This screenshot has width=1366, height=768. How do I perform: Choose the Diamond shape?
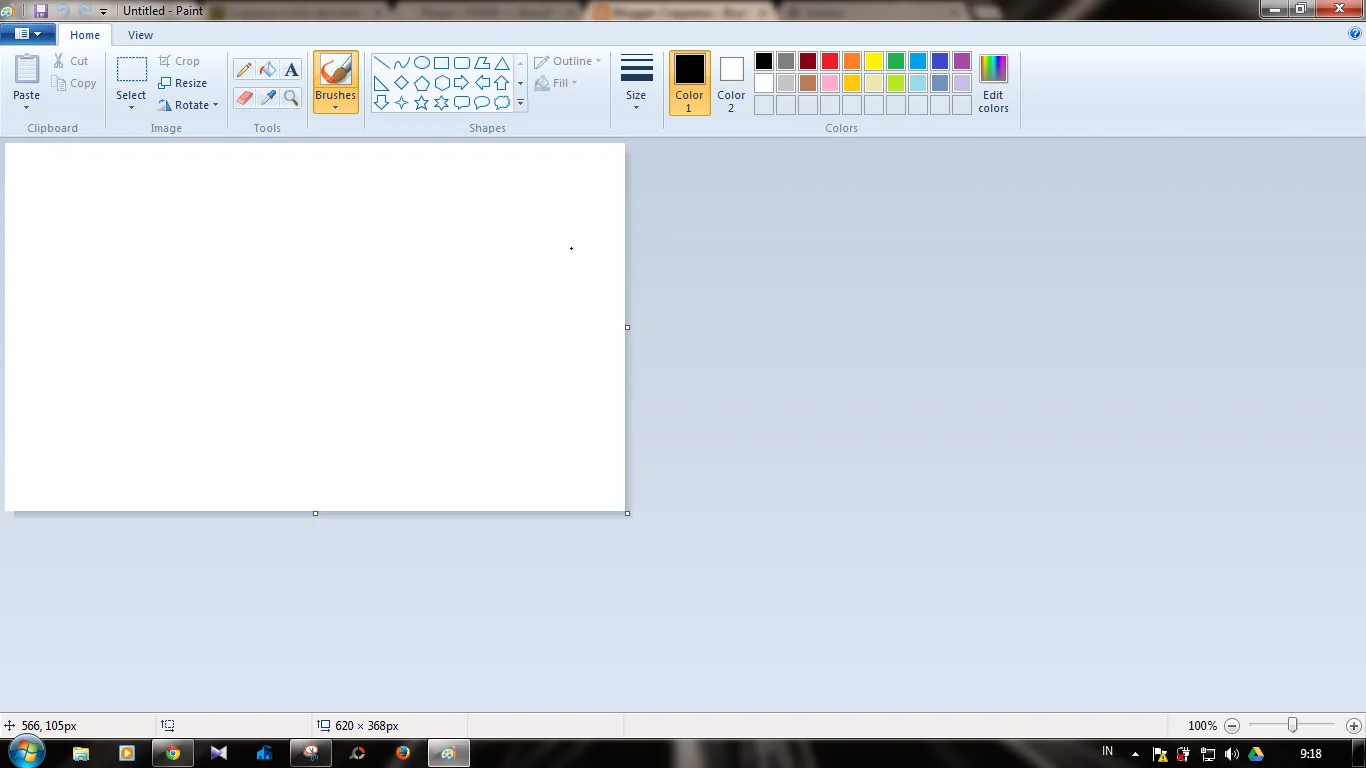coord(401,83)
